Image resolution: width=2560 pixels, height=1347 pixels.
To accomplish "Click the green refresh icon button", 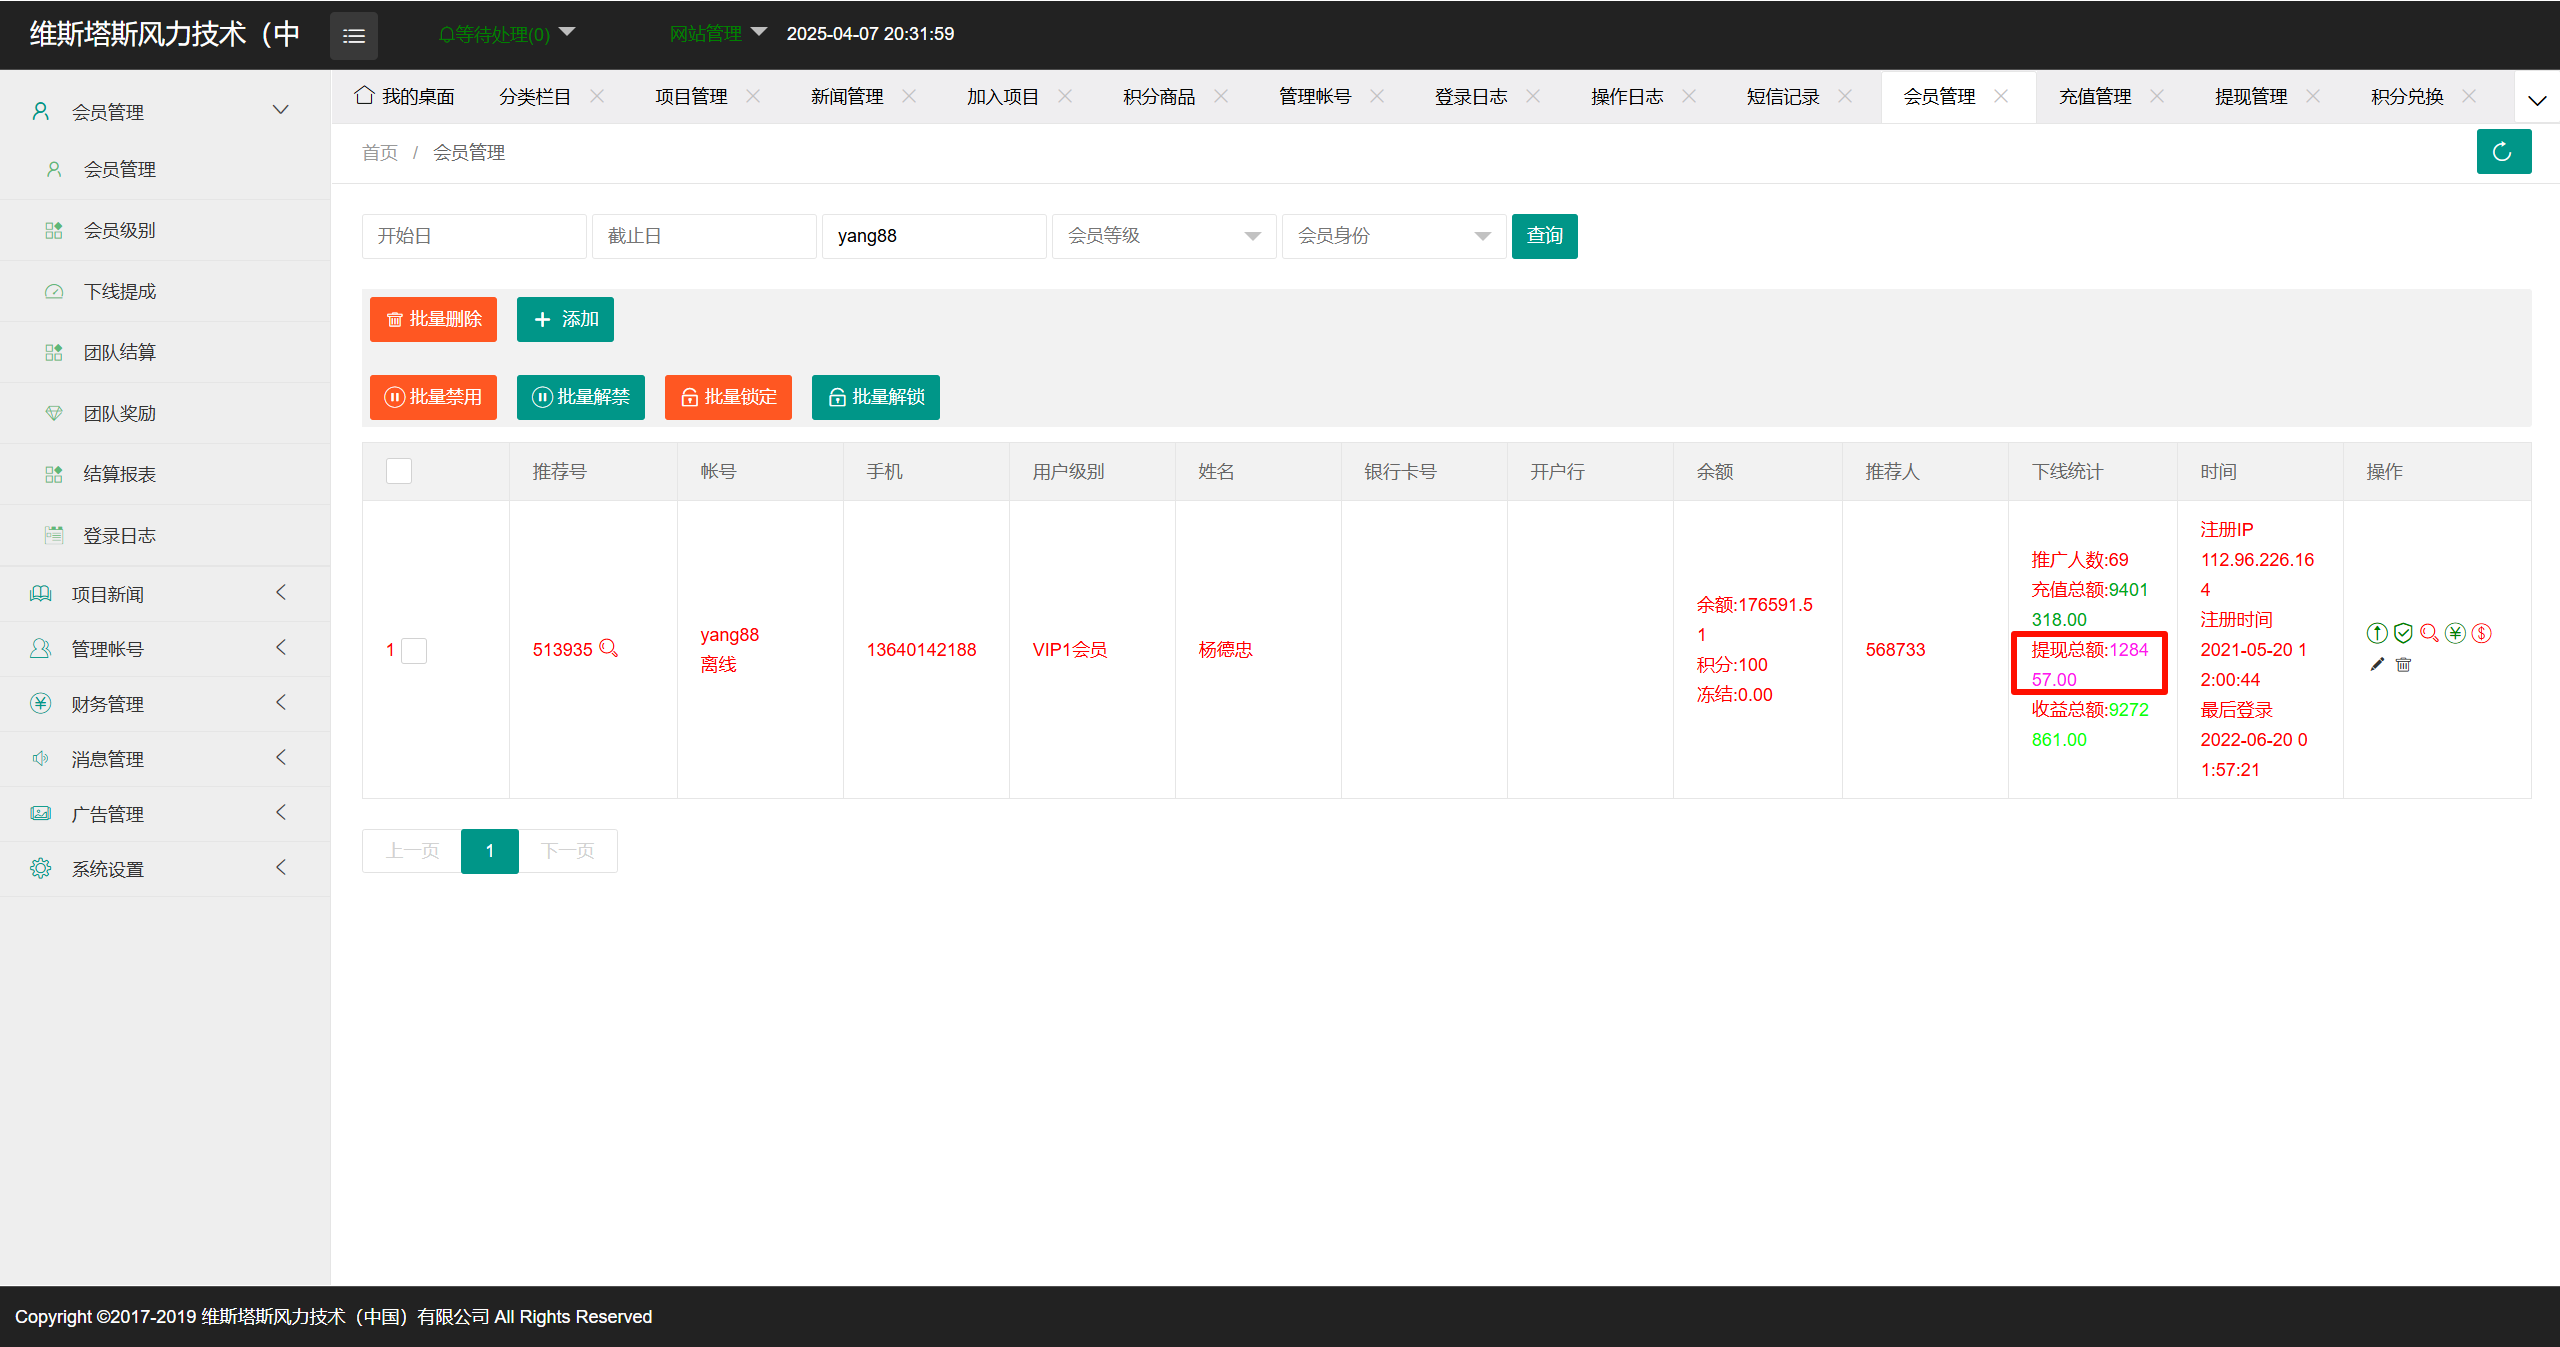I will point(2503,152).
